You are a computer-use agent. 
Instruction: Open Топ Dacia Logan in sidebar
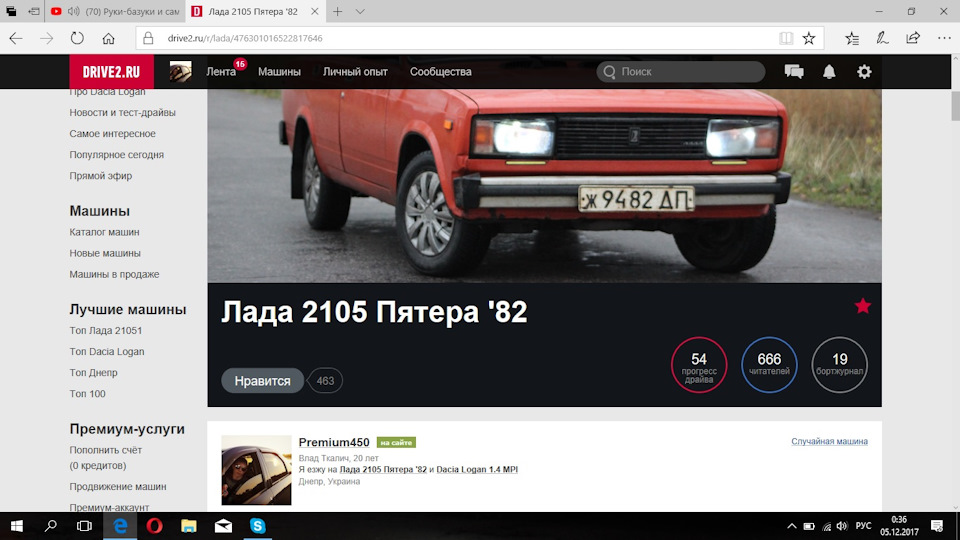click(107, 351)
